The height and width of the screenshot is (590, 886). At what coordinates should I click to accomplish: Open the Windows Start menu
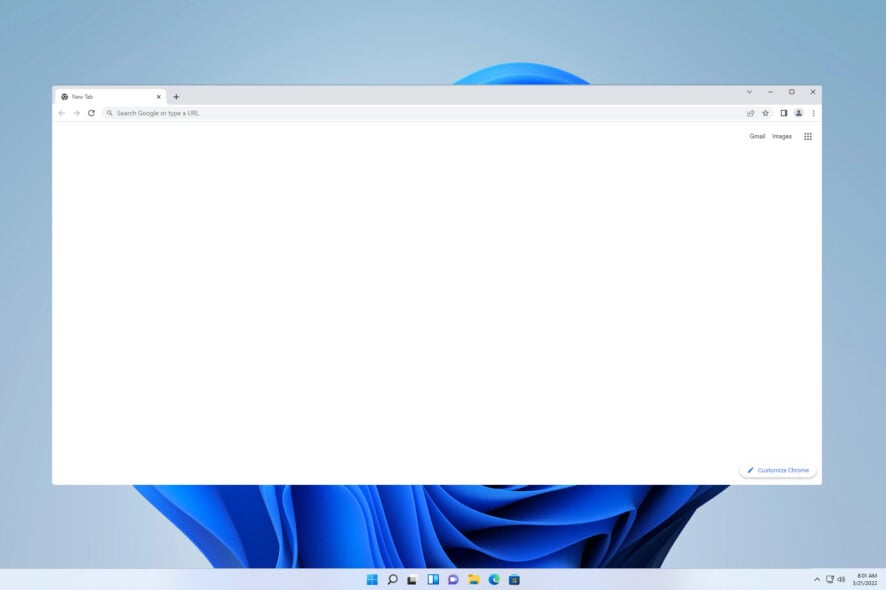point(372,579)
